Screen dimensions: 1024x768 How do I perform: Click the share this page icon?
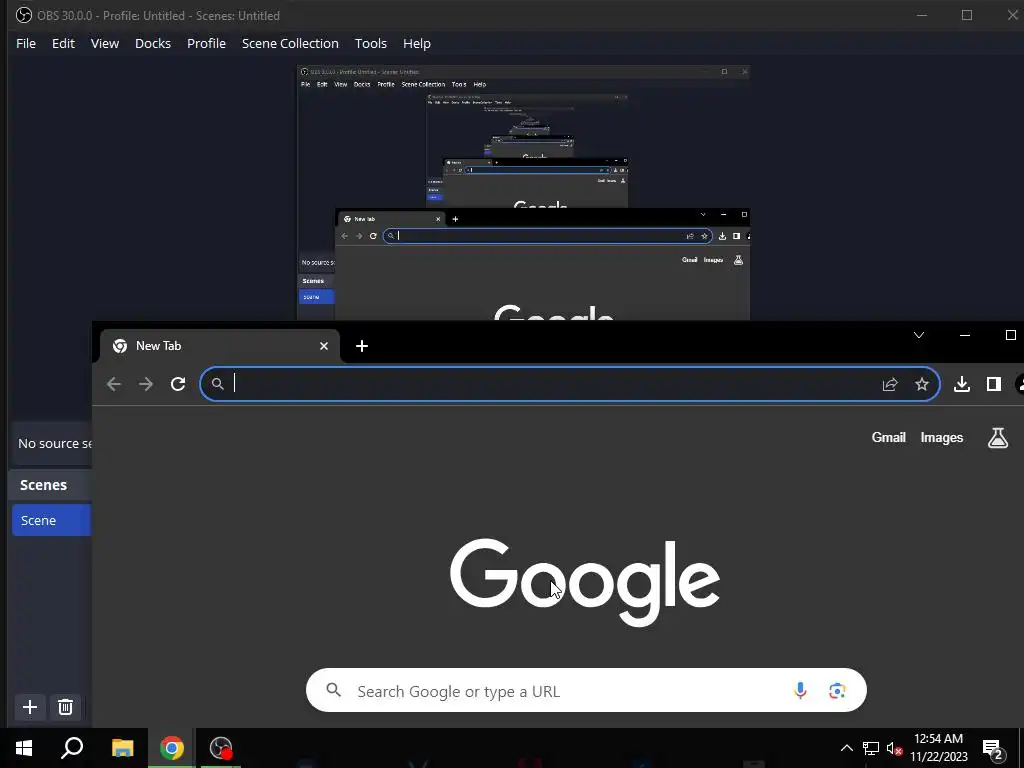coord(890,384)
